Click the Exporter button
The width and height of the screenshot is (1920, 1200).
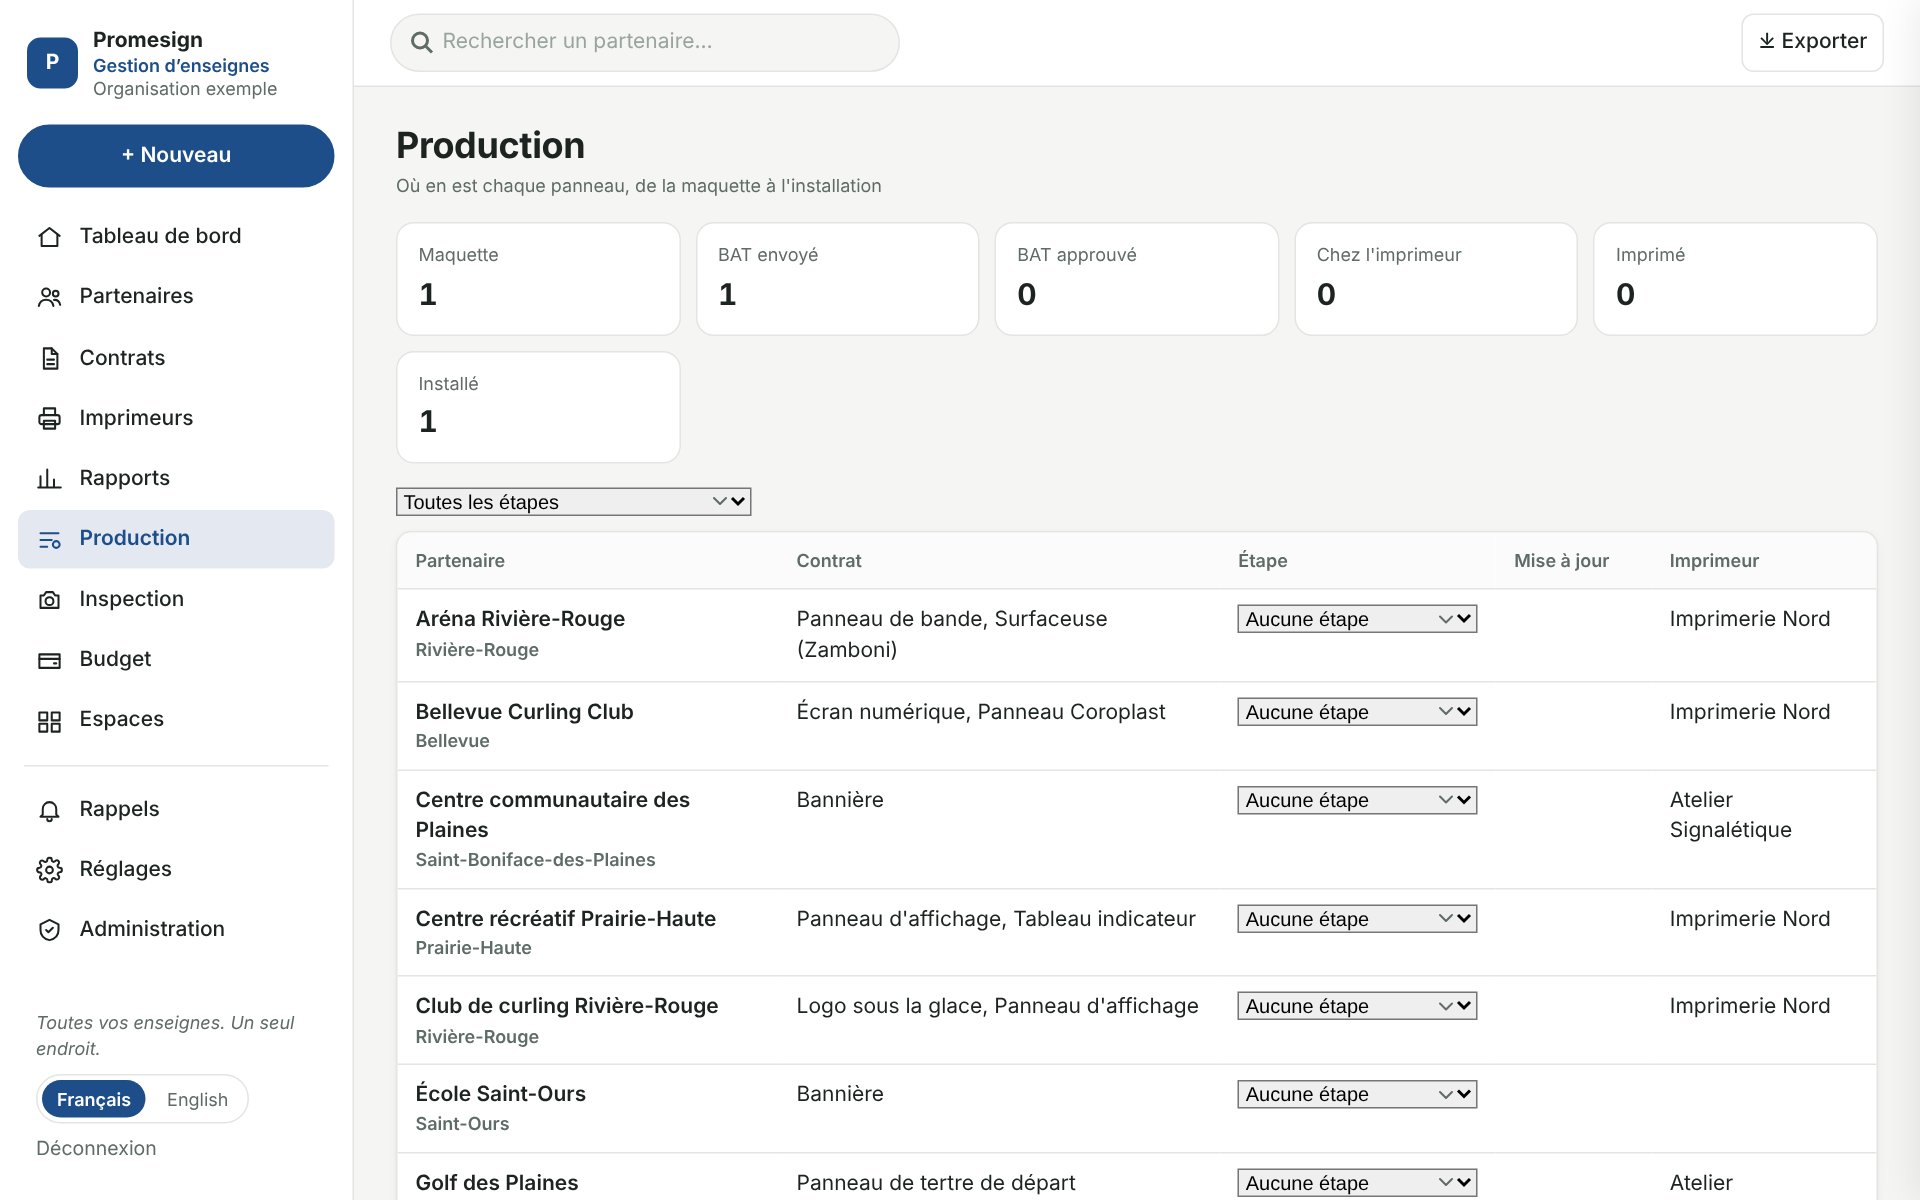(x=1812, y=42)
